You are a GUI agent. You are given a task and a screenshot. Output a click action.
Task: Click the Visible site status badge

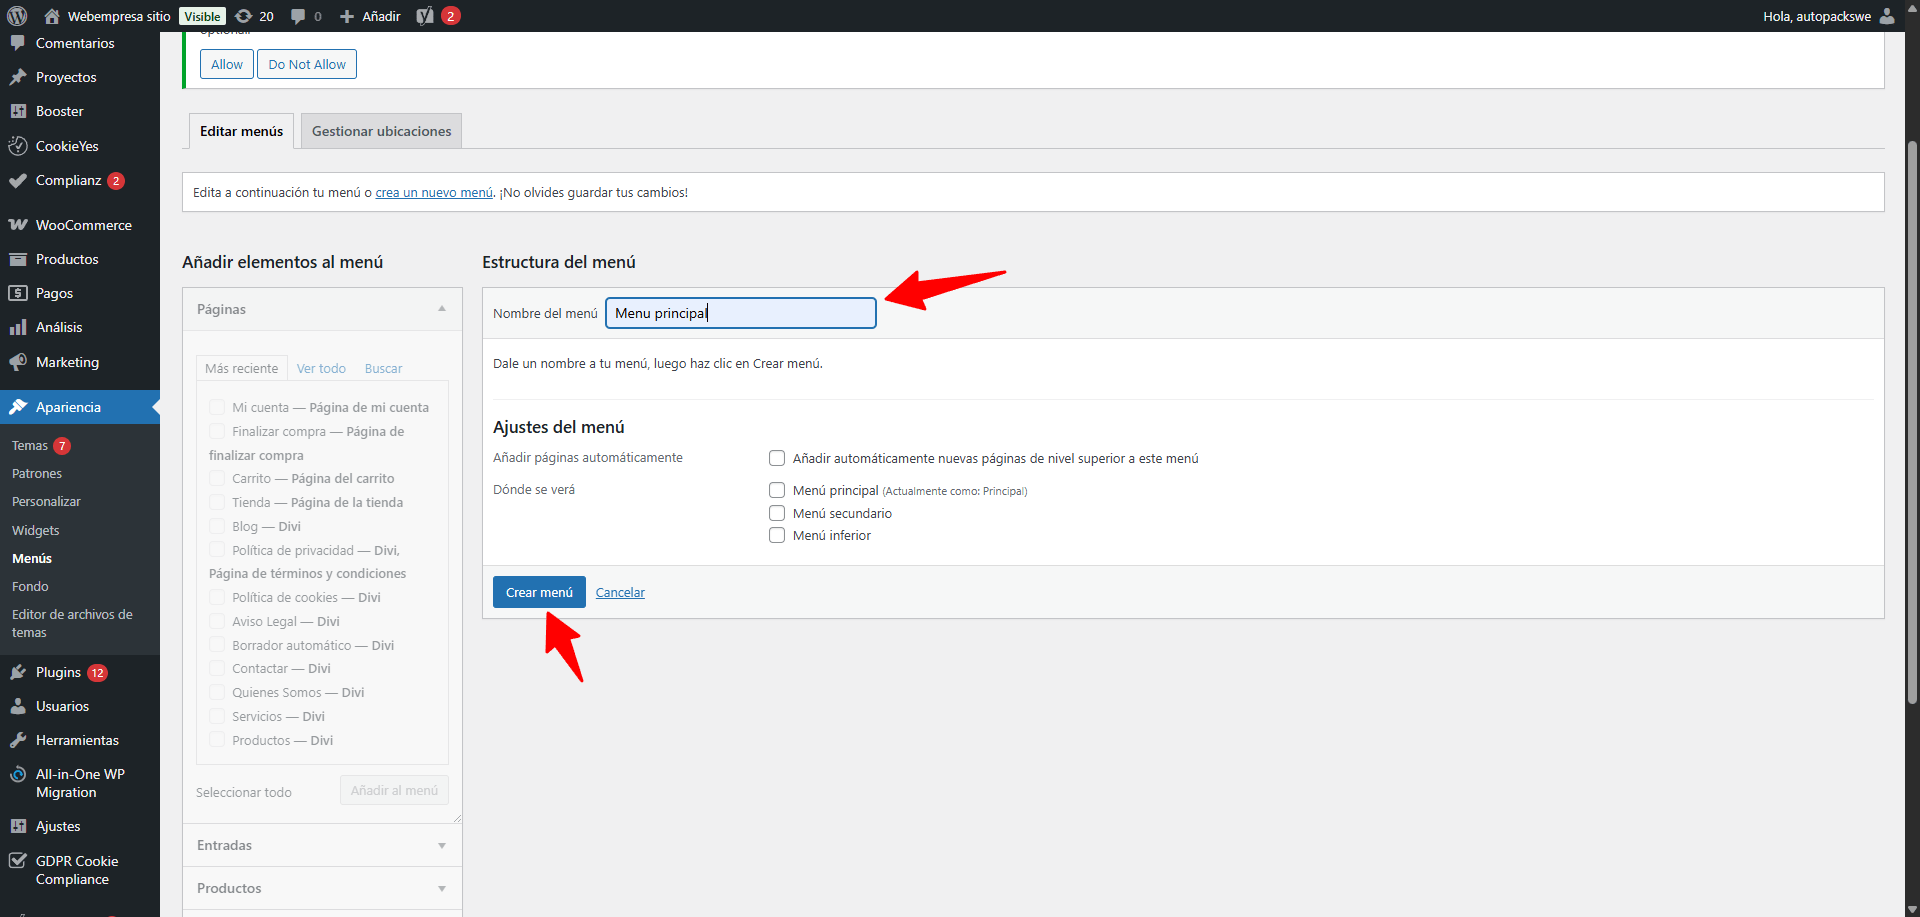click(x=202, y=16)
